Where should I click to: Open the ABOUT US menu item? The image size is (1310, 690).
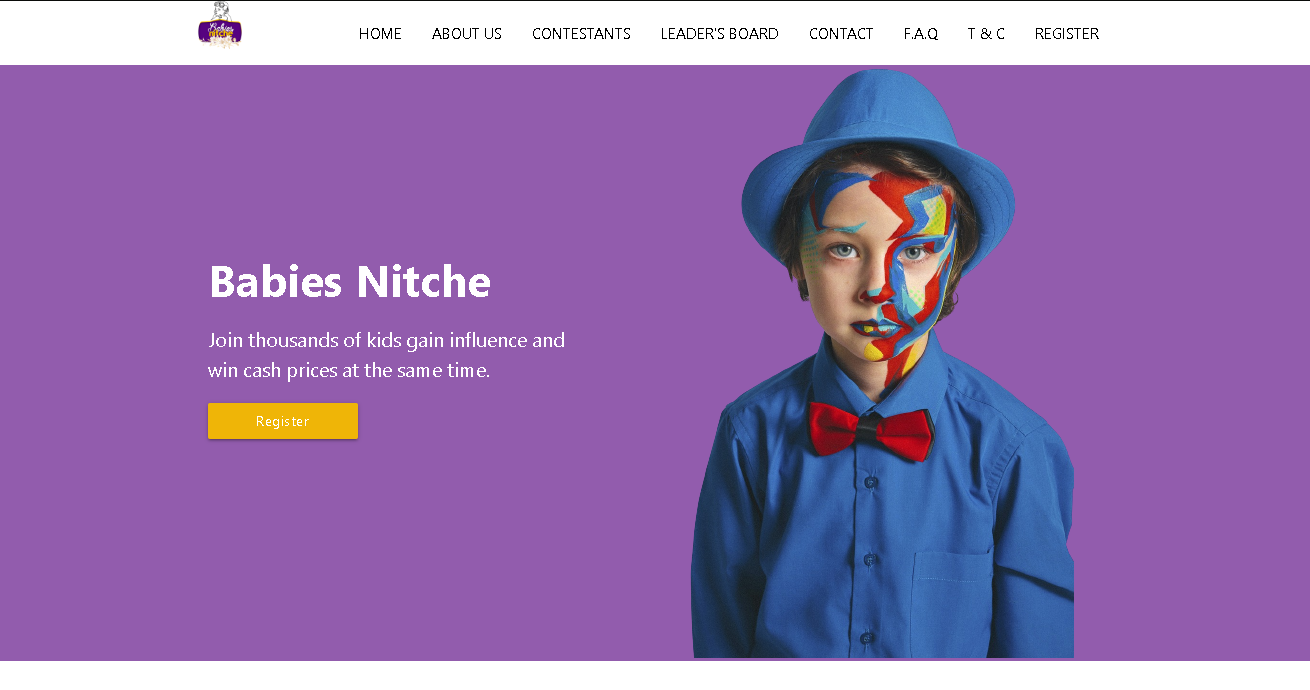pyautogui.click(x=467, y=34)
